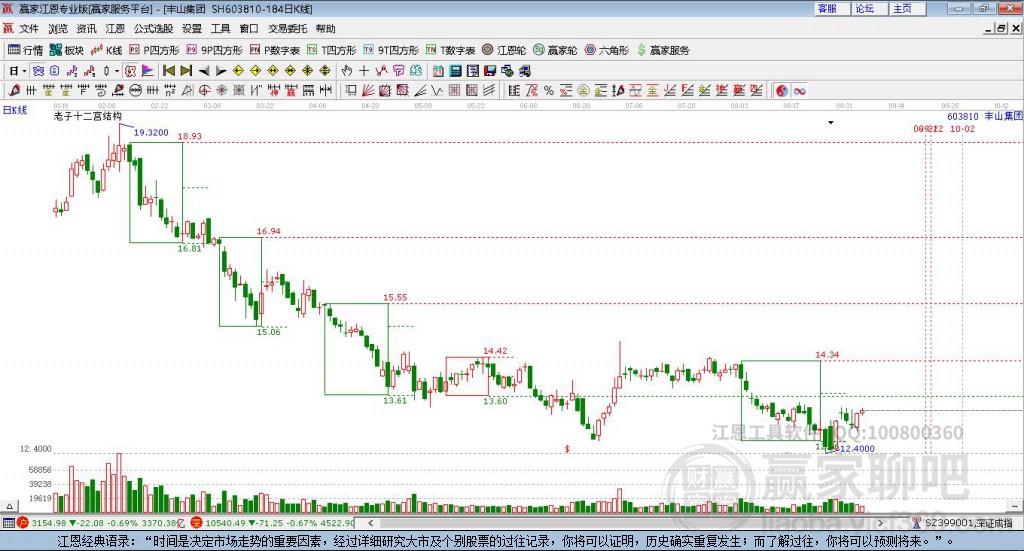
Task: Open 赢家服务 with the dollar icon
Action: pyautogui.click(x=663, y=50)
